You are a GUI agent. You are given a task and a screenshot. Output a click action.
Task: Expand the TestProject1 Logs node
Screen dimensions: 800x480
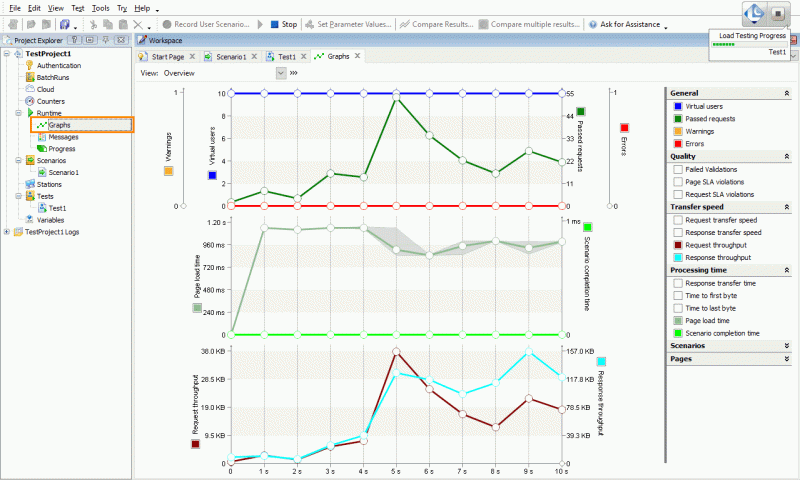[x=7, y=232]
